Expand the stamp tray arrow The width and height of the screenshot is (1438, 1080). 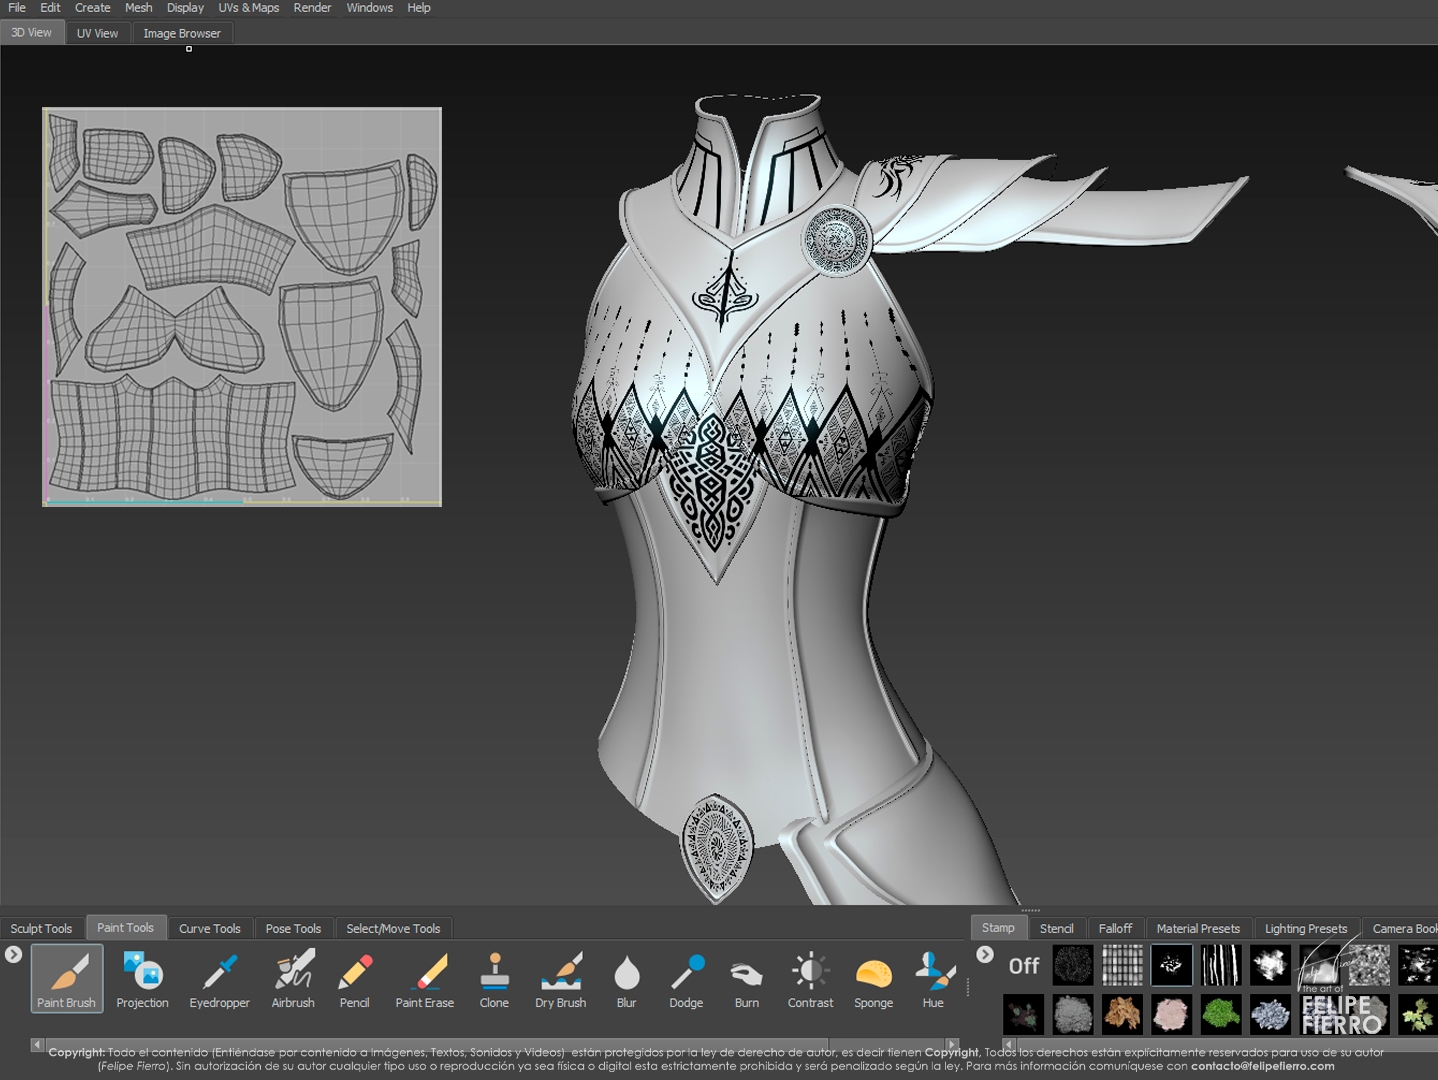[x=985, y=955]
